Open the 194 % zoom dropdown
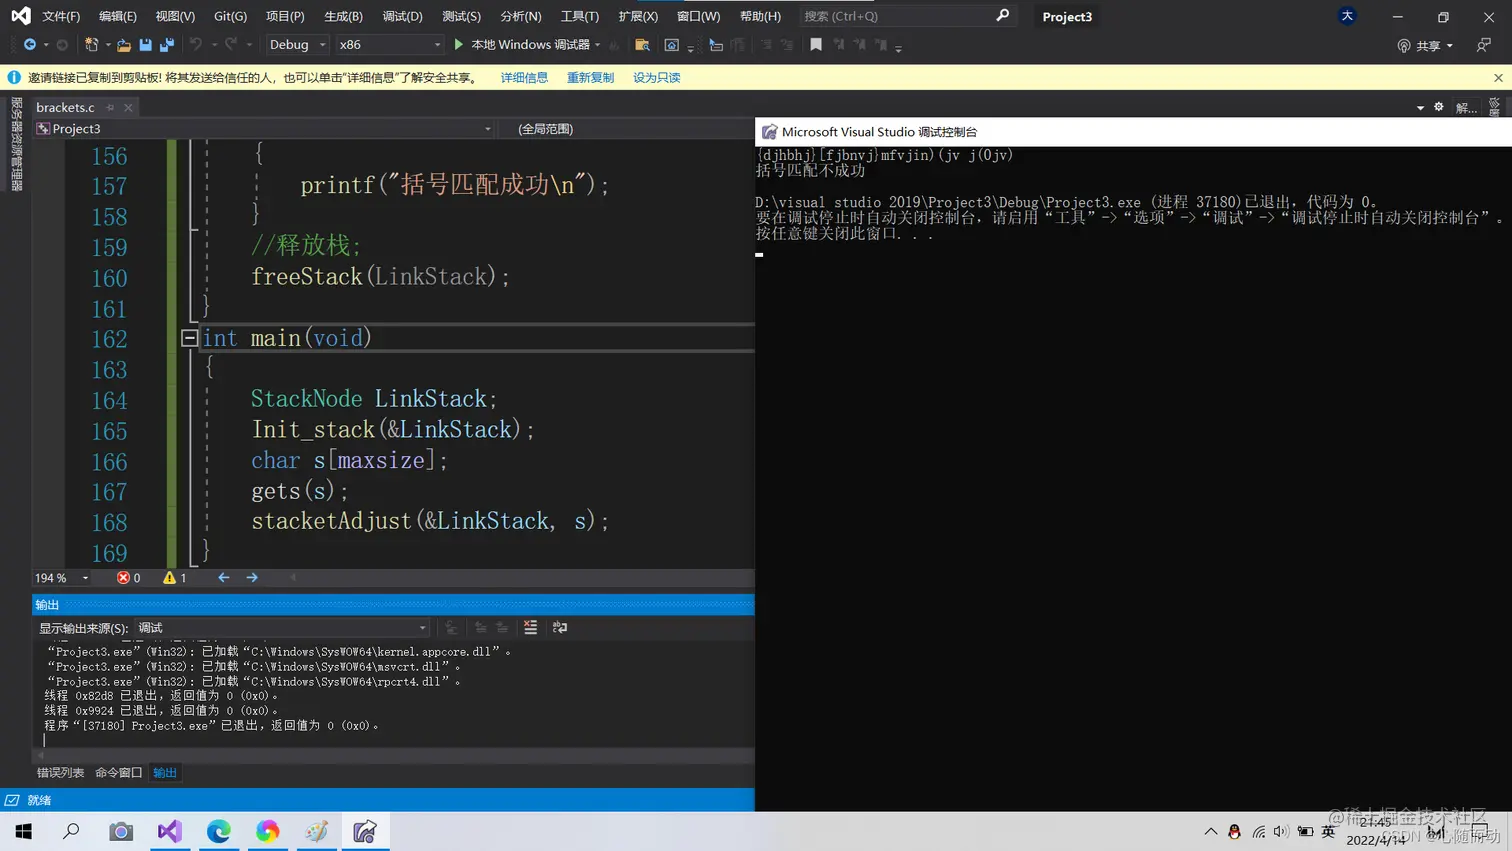1512x851 pixels. click(62, 578)
